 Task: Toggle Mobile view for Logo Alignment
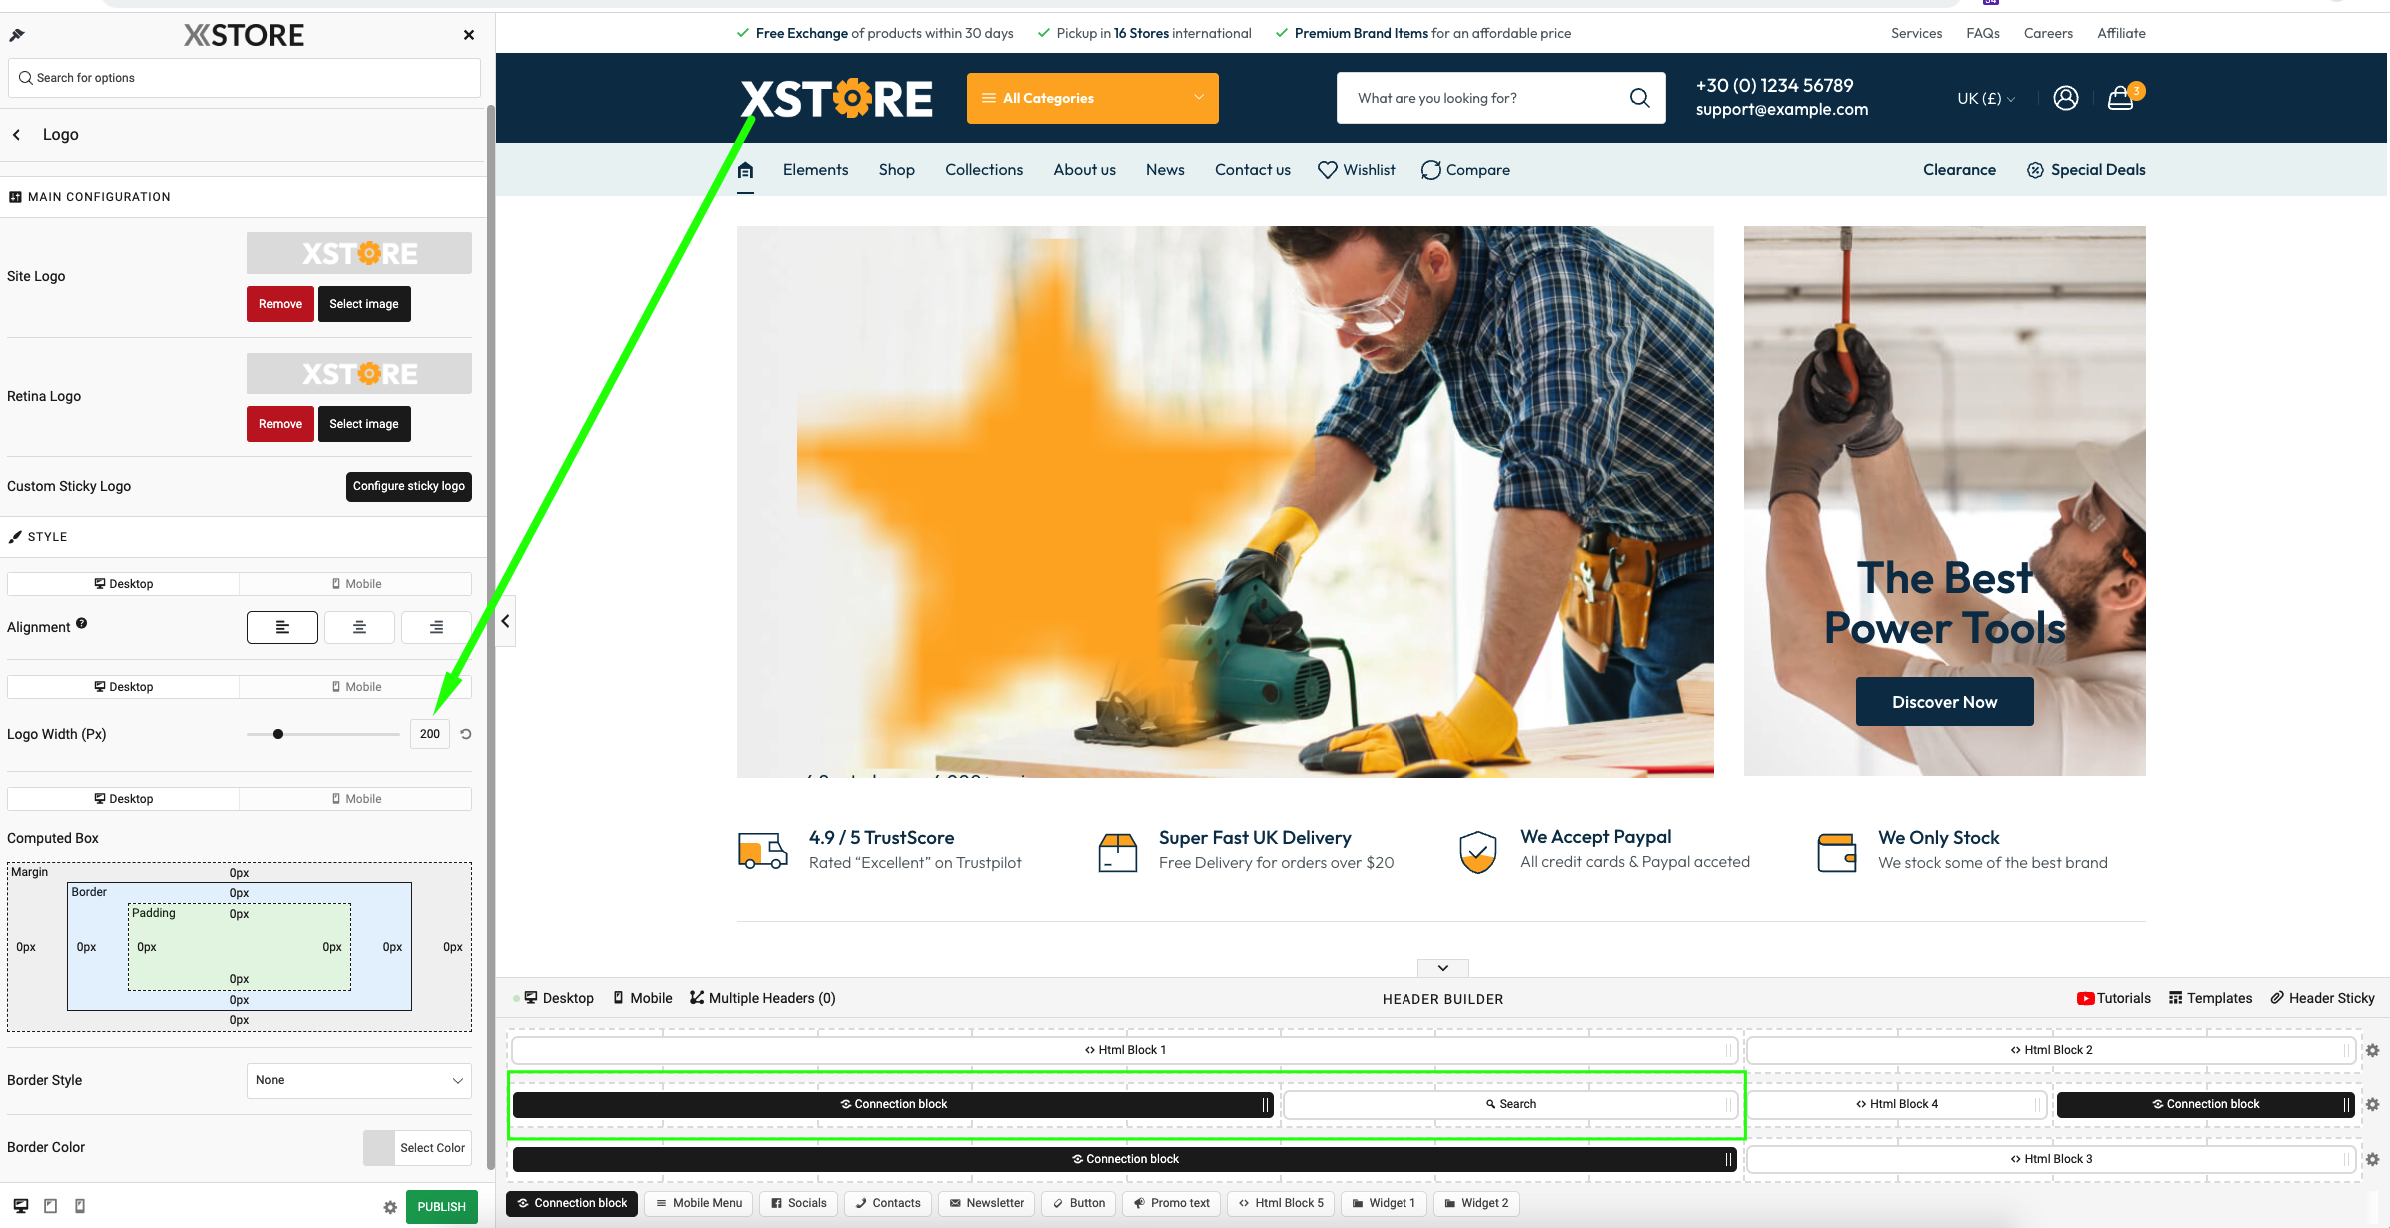(356, 583)
